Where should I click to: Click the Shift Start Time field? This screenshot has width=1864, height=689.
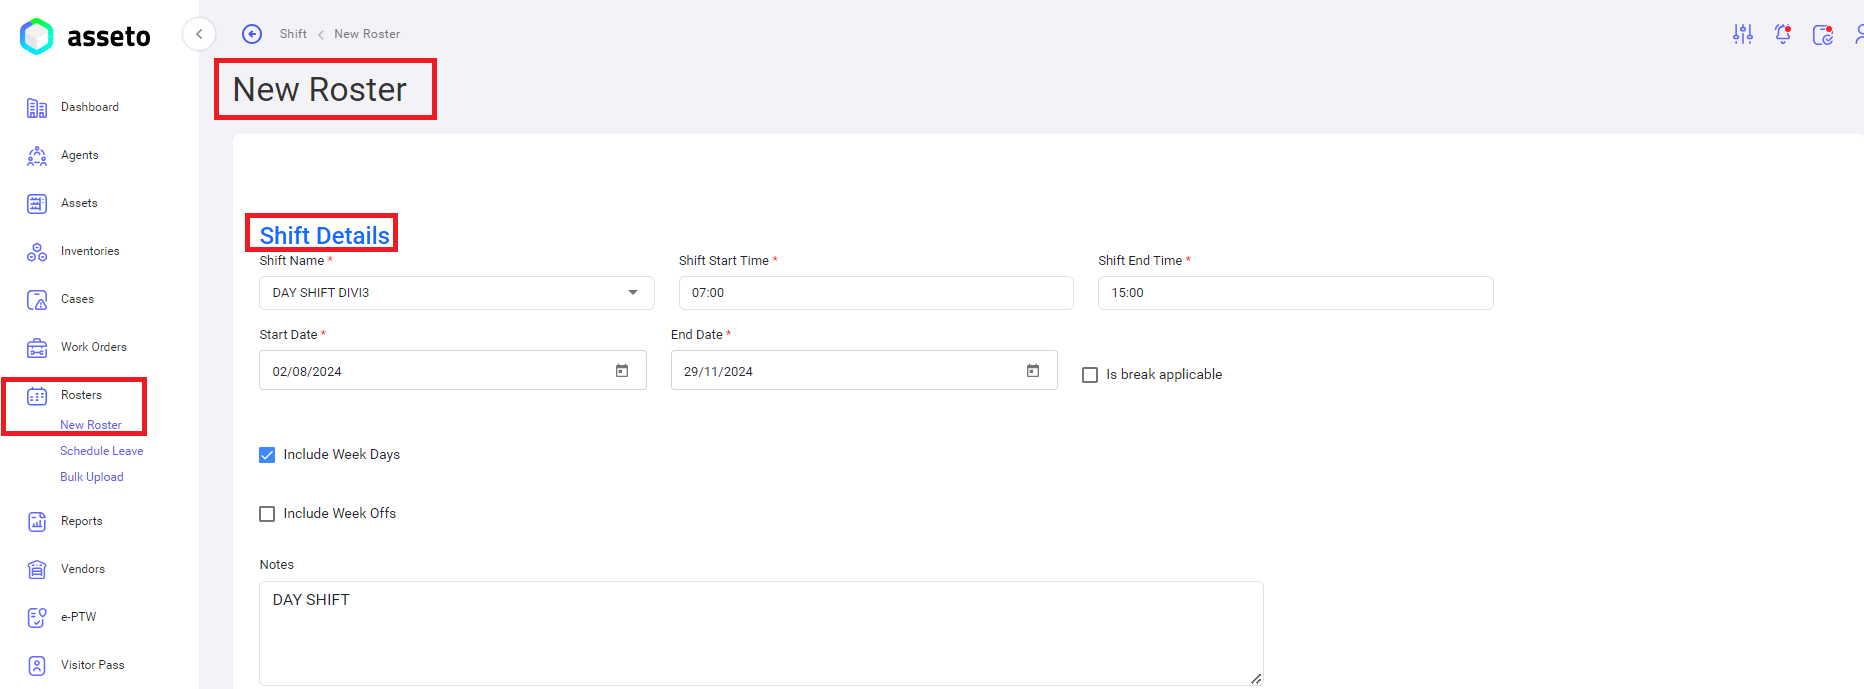tap(876, 293)
